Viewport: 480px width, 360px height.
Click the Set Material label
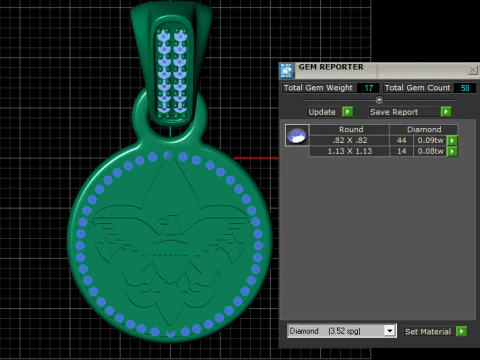pyautogui.click(x=428, y=332)
